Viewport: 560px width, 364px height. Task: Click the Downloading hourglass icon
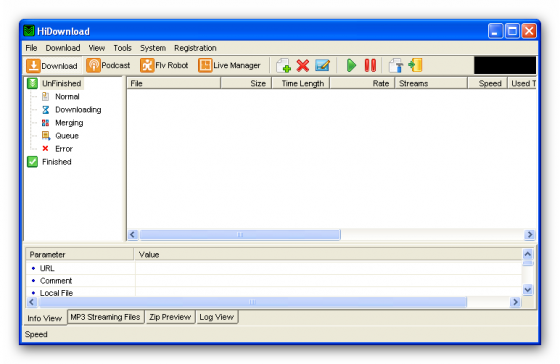(x=46, y=110)
